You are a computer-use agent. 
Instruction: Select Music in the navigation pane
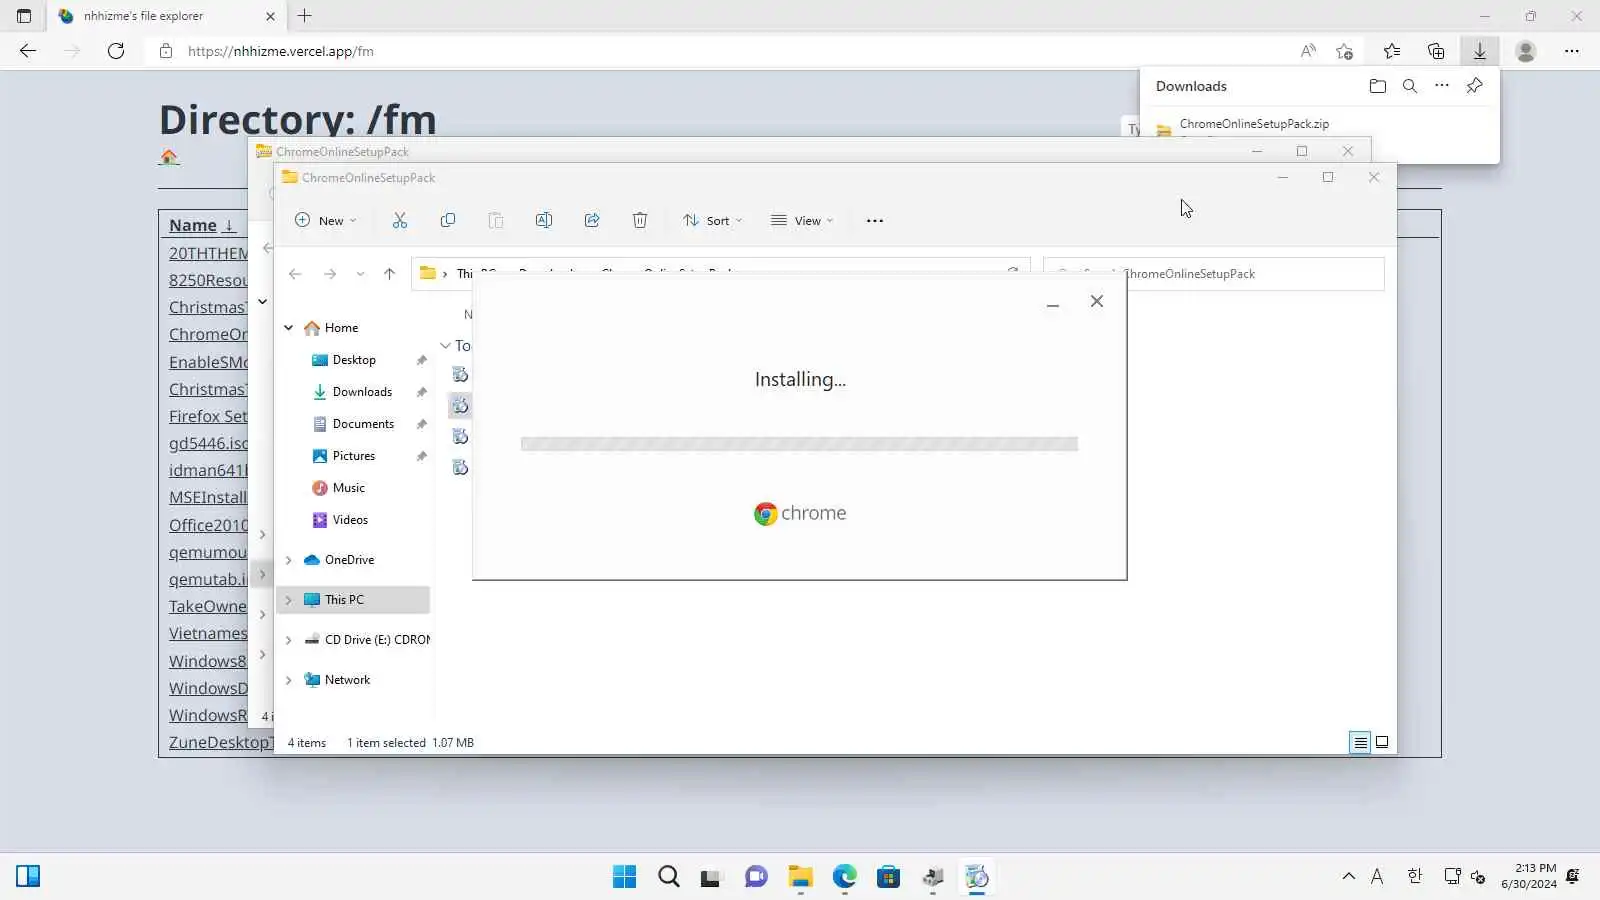[x=348, y=488]
